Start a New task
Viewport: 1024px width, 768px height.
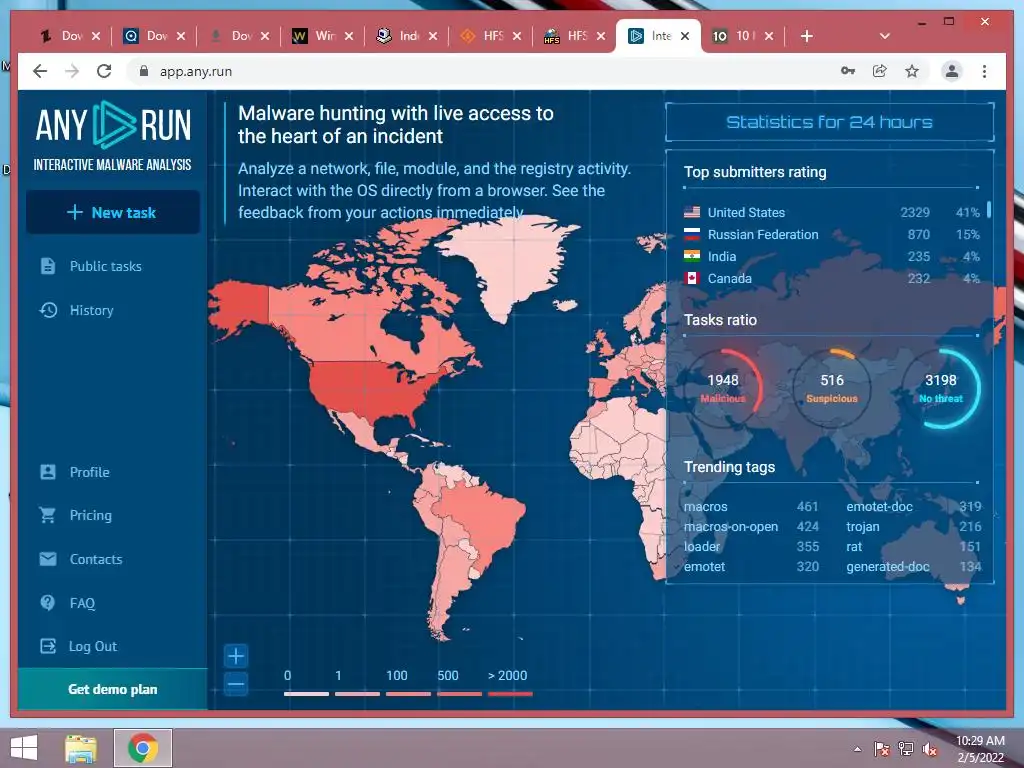click(112, 212)
